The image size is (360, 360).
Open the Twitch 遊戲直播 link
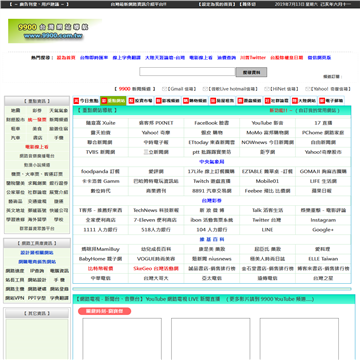tap(212, 181)
